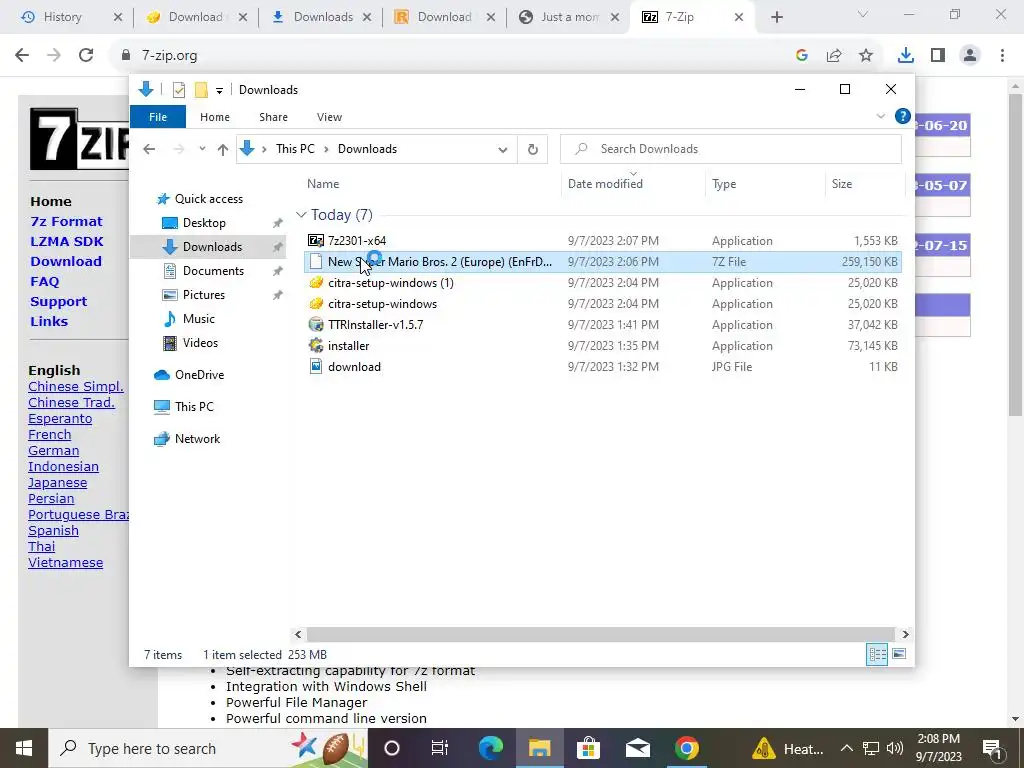Click Windows taskbar search box

tap(208, 748)
